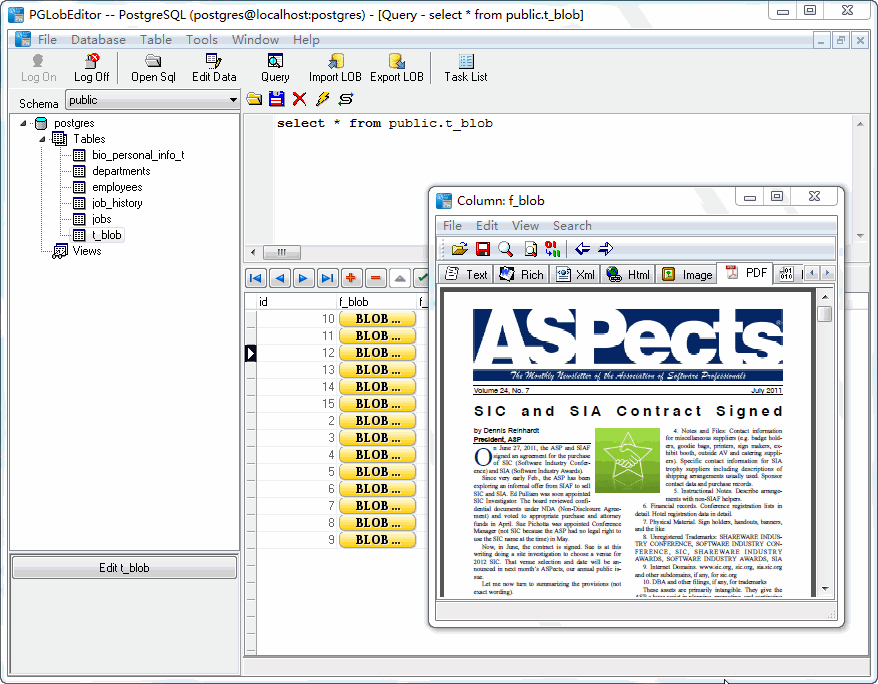Launch the Edit Data tool
Image resolution: width=878 pixels, height=684 pixels.
coord(214,68)
